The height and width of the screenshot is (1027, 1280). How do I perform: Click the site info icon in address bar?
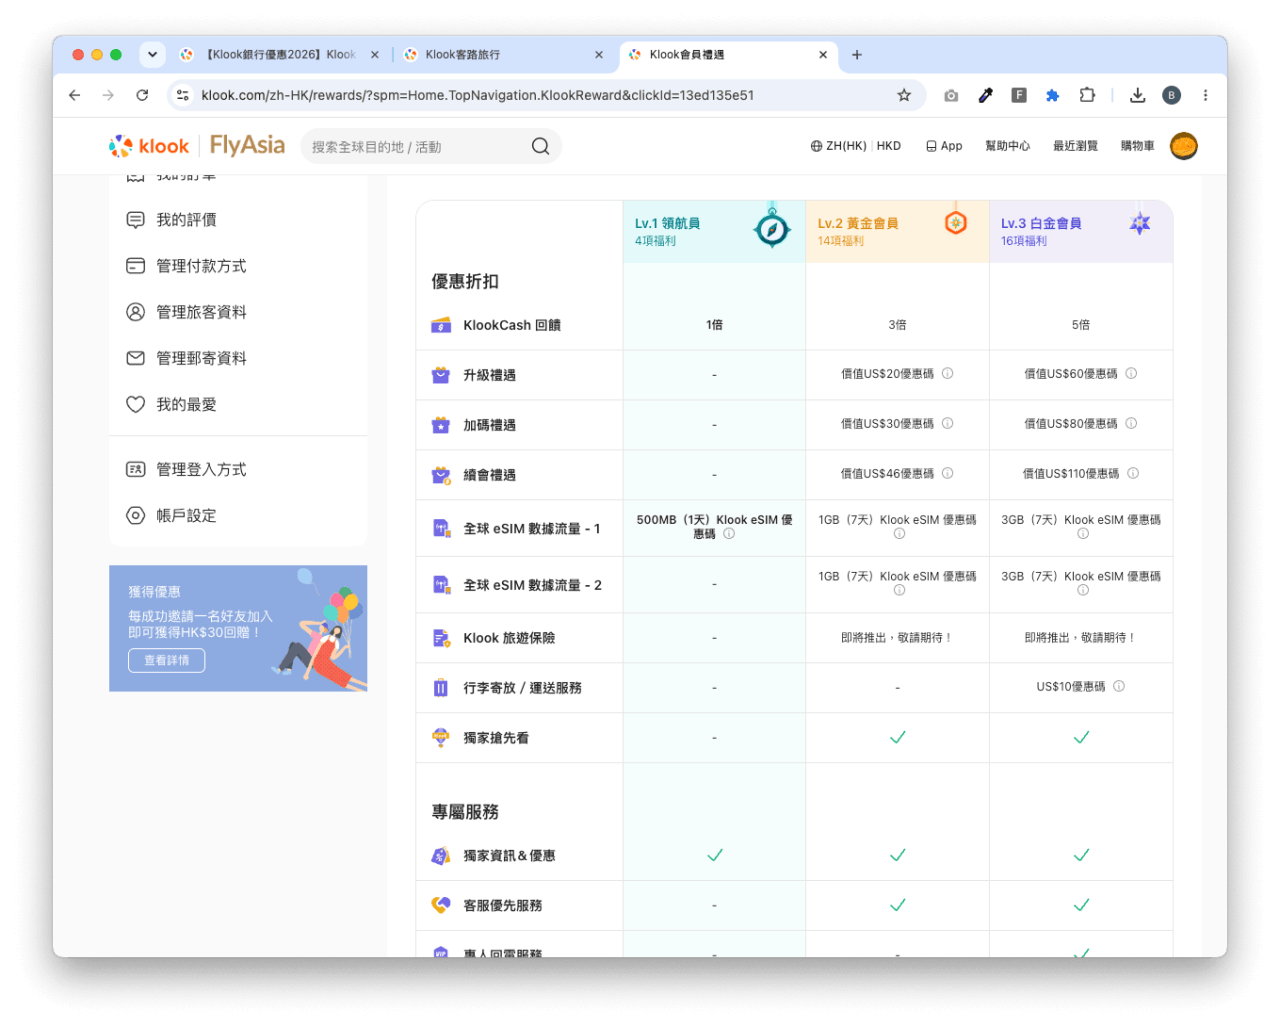[x=182, y=95]
